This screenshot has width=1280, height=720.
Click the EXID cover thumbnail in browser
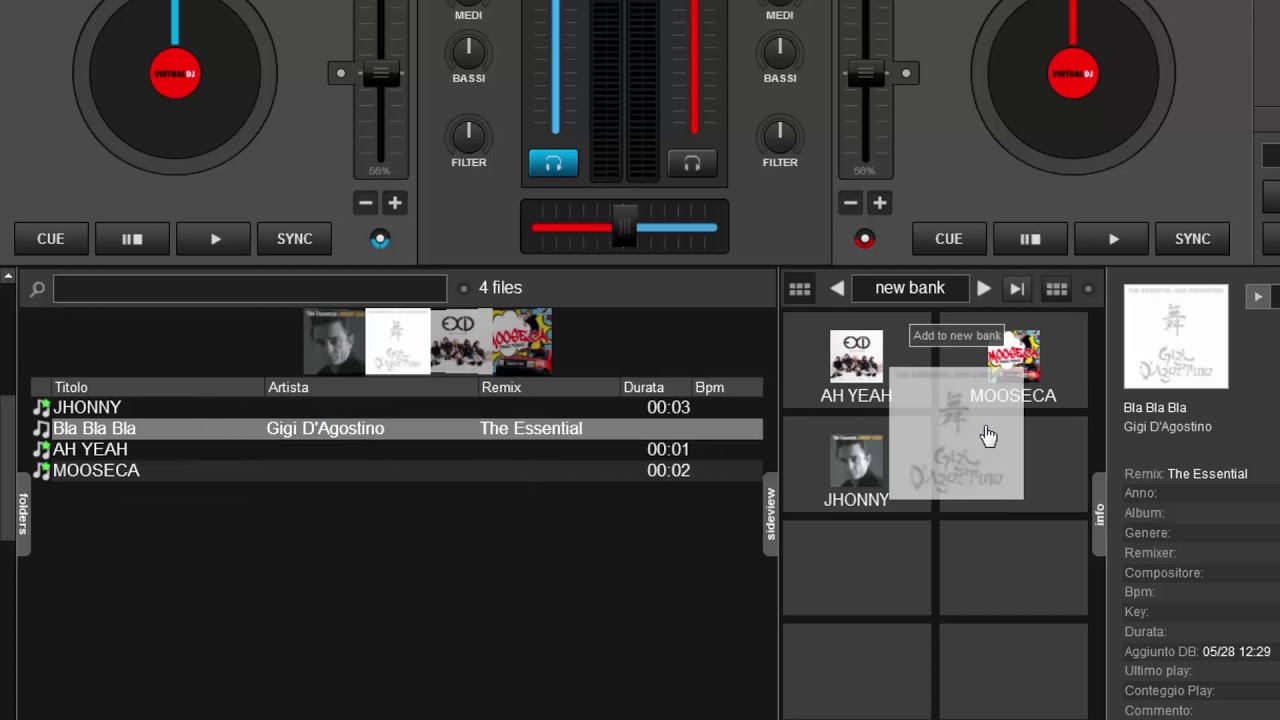click(460, 342)
